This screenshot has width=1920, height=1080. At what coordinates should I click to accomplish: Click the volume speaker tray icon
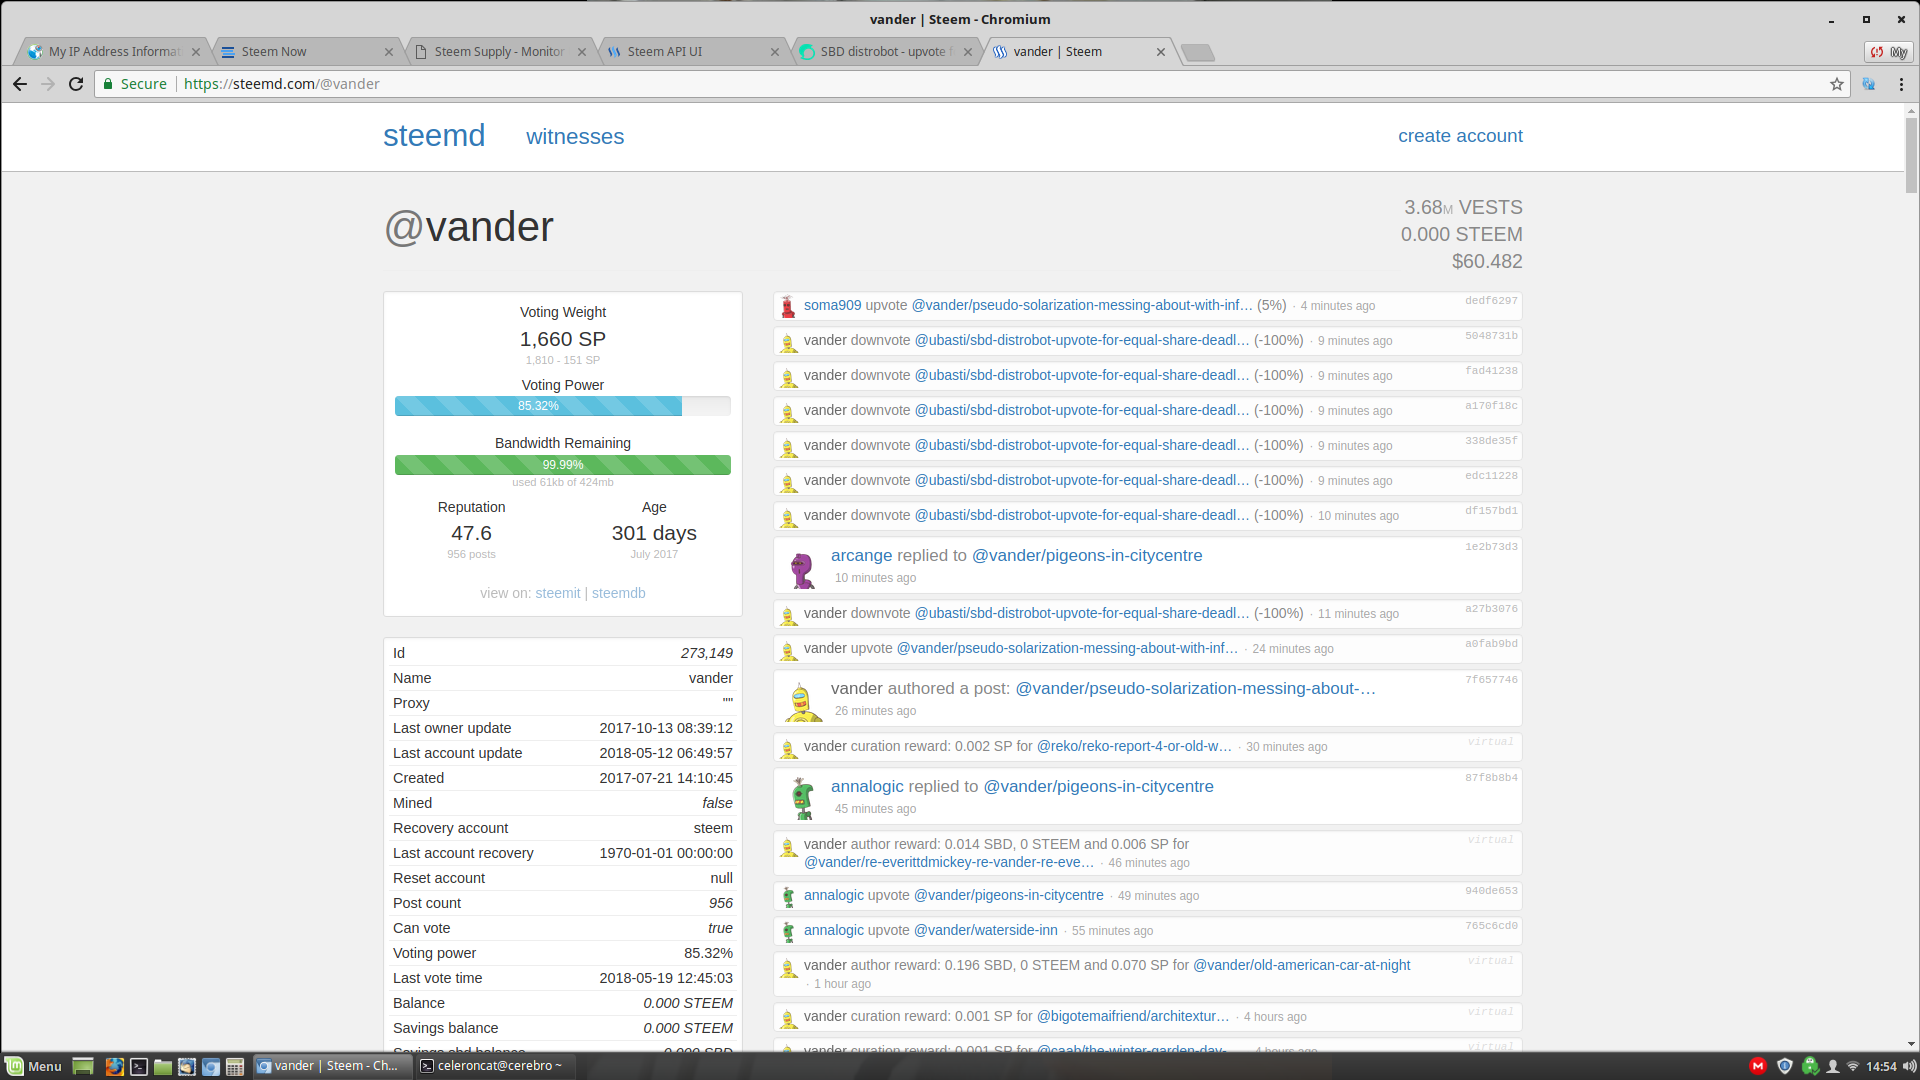[x=1909, y=1066]
